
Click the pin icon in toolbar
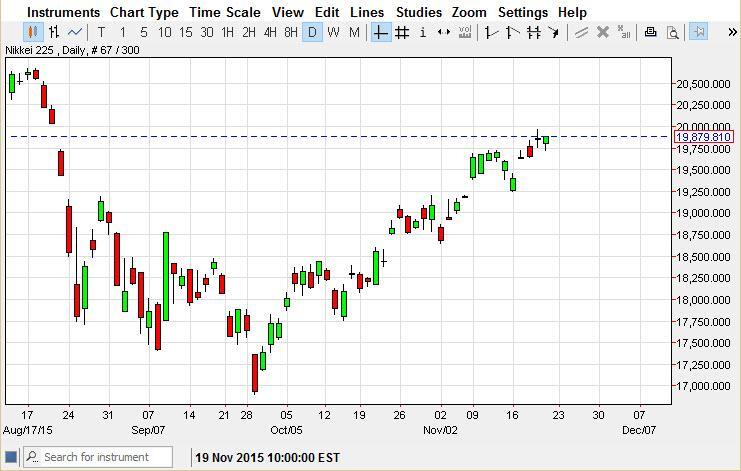click(x=699, y=32)
